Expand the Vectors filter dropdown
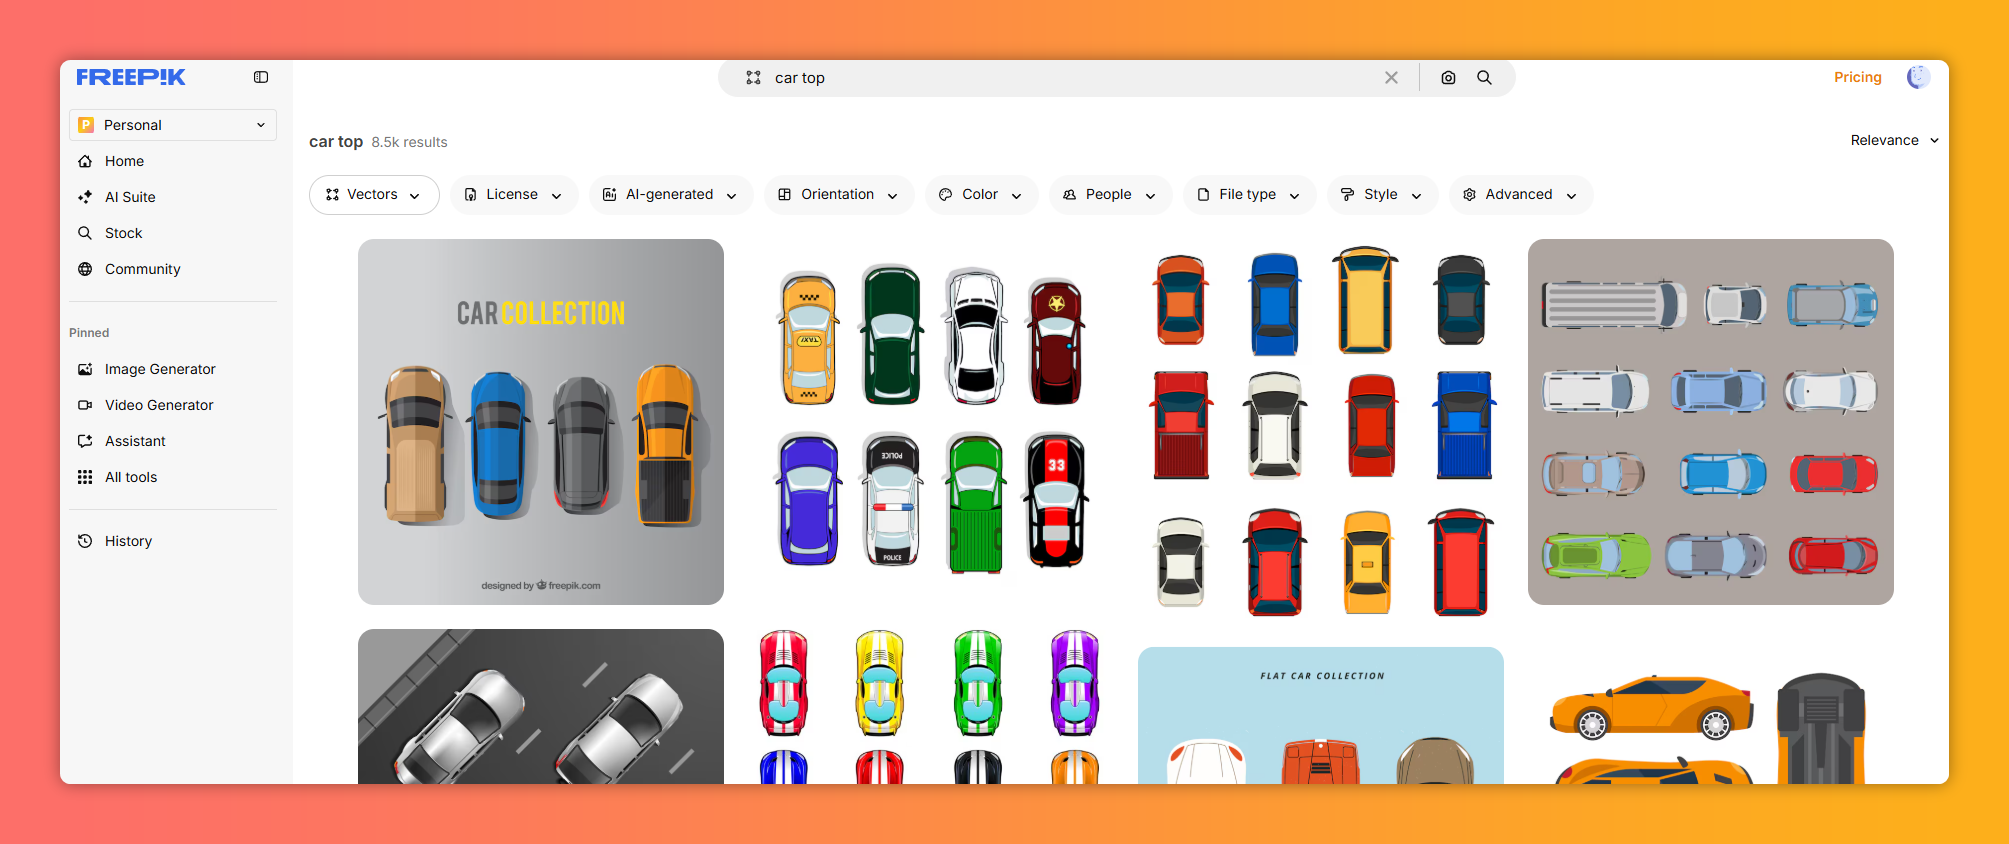 (374, 195)
